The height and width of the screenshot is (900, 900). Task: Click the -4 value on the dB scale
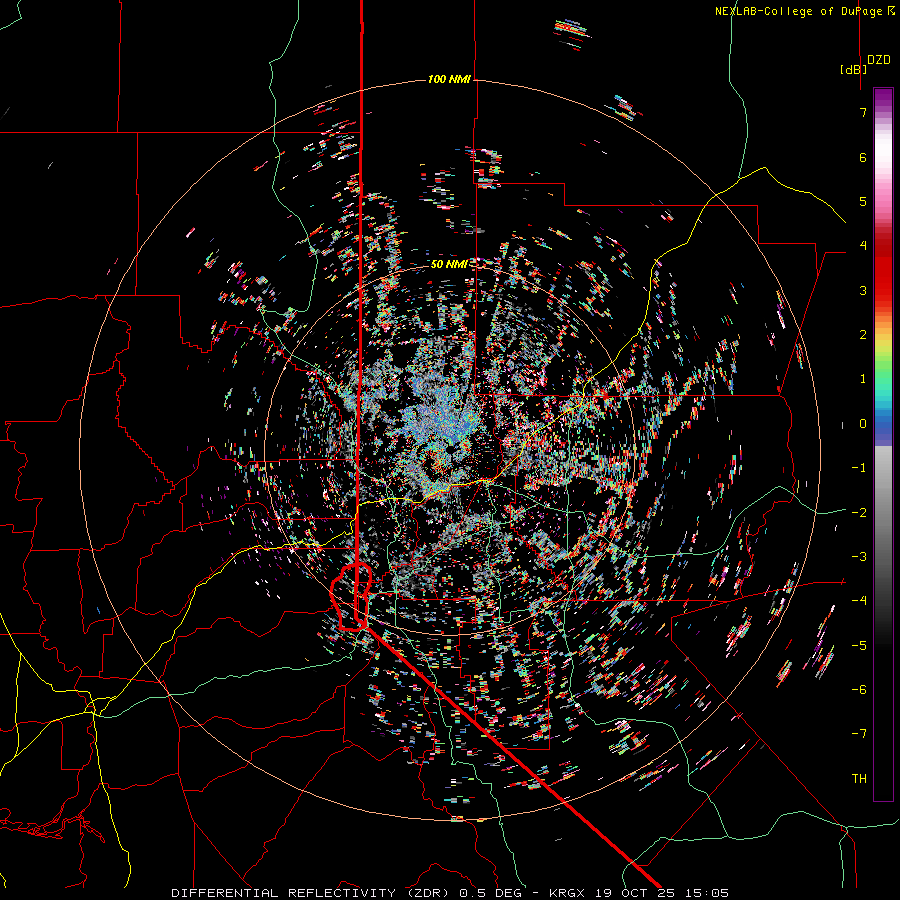pyautogui.click(x=859, y=601)
